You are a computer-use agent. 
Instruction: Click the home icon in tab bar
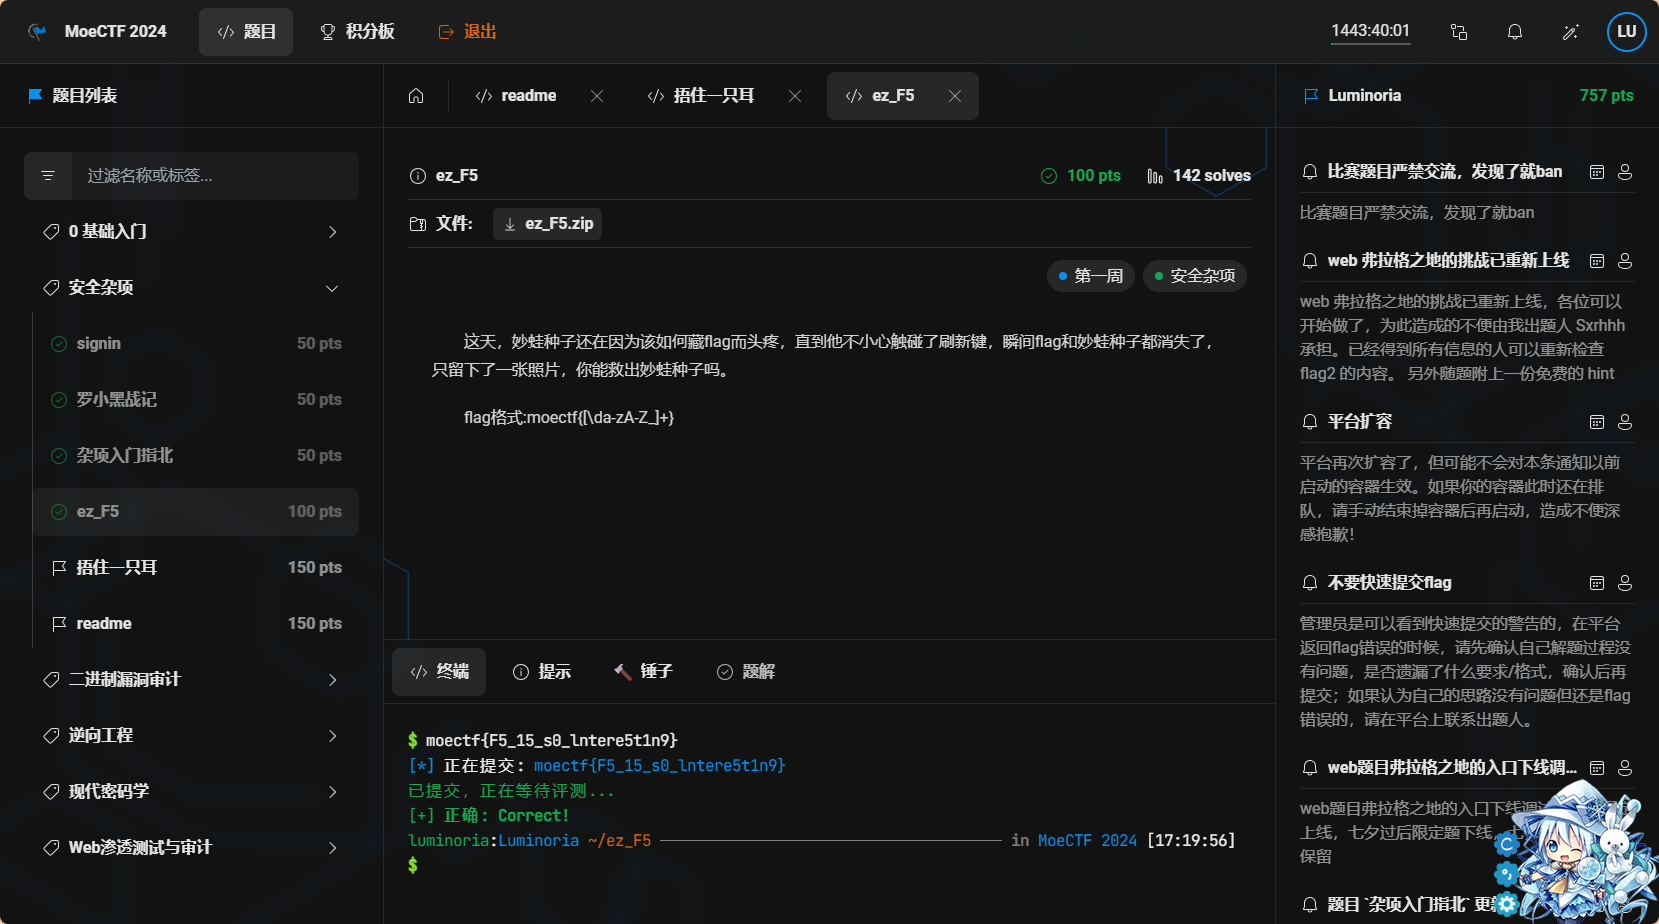click(x=416, y=96)
